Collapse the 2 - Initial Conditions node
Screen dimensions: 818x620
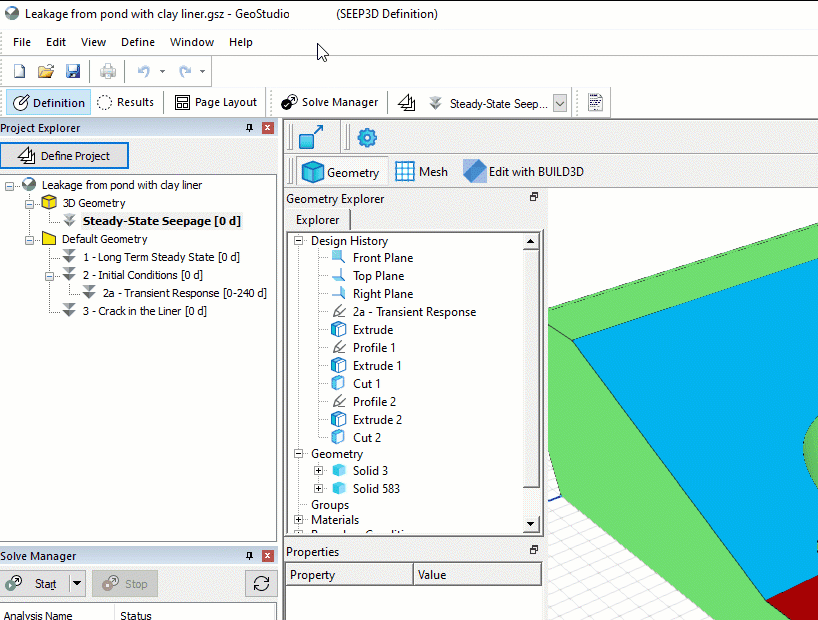coord(50,276)
